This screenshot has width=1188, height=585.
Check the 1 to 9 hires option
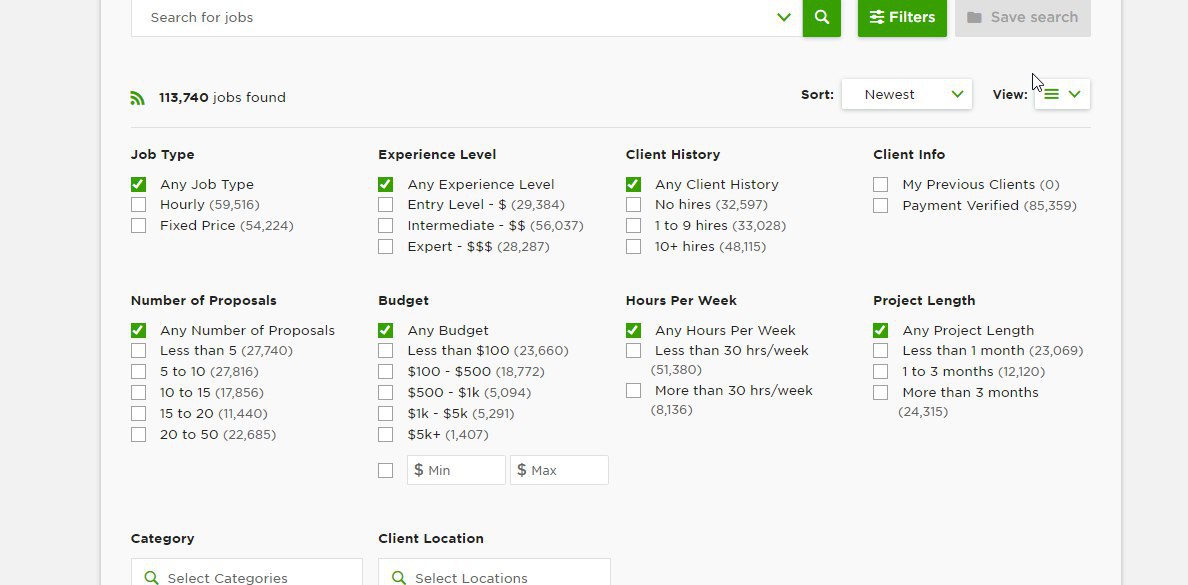pos(633,226)
